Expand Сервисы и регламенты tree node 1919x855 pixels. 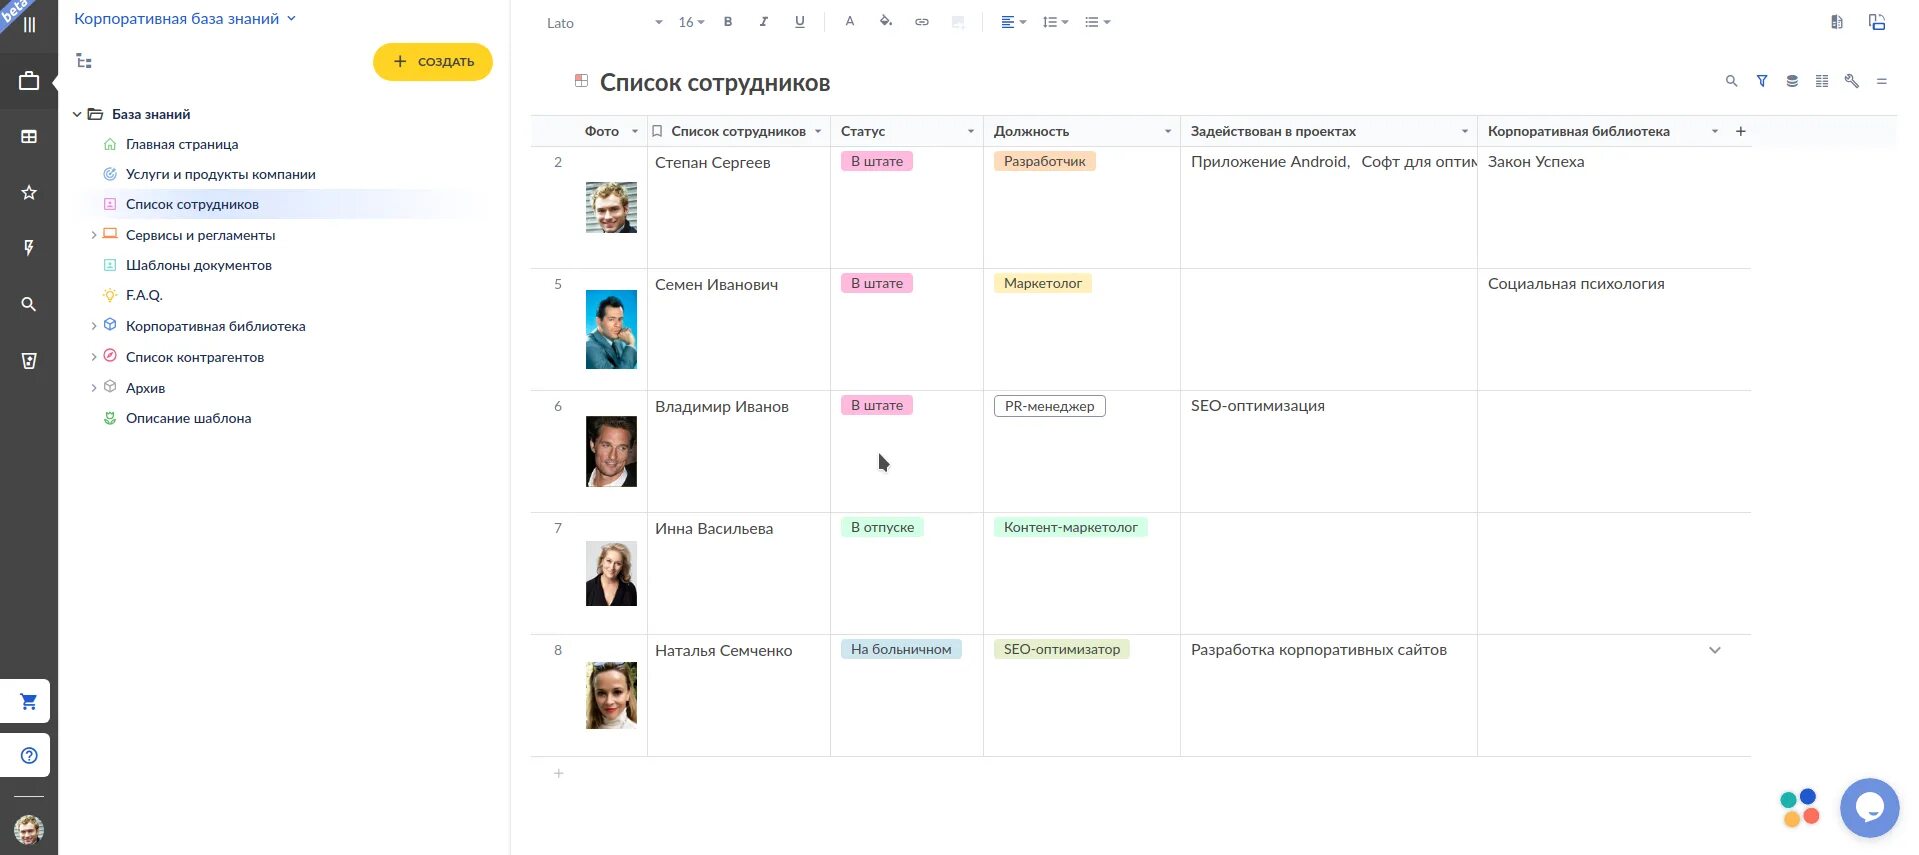point(94,235)
